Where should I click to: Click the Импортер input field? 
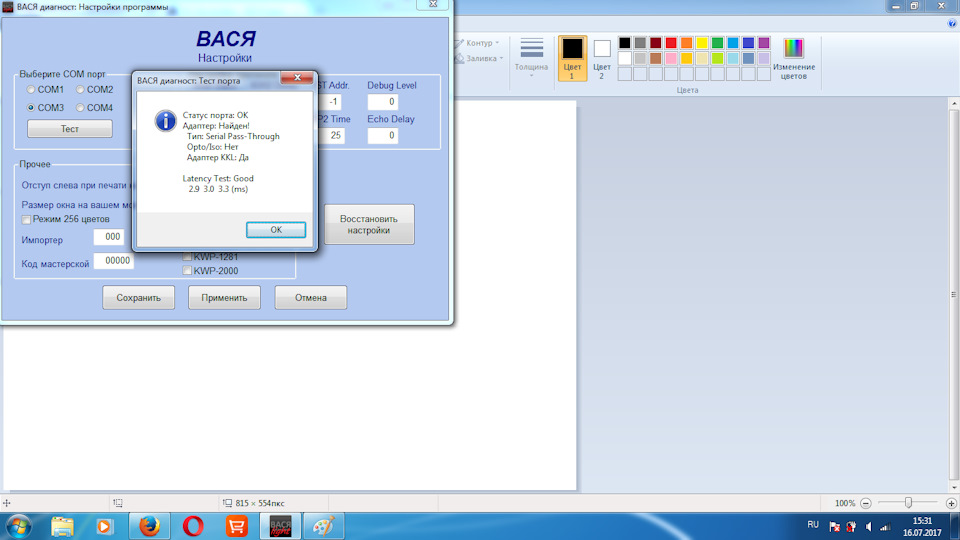[x=109, y=237]
